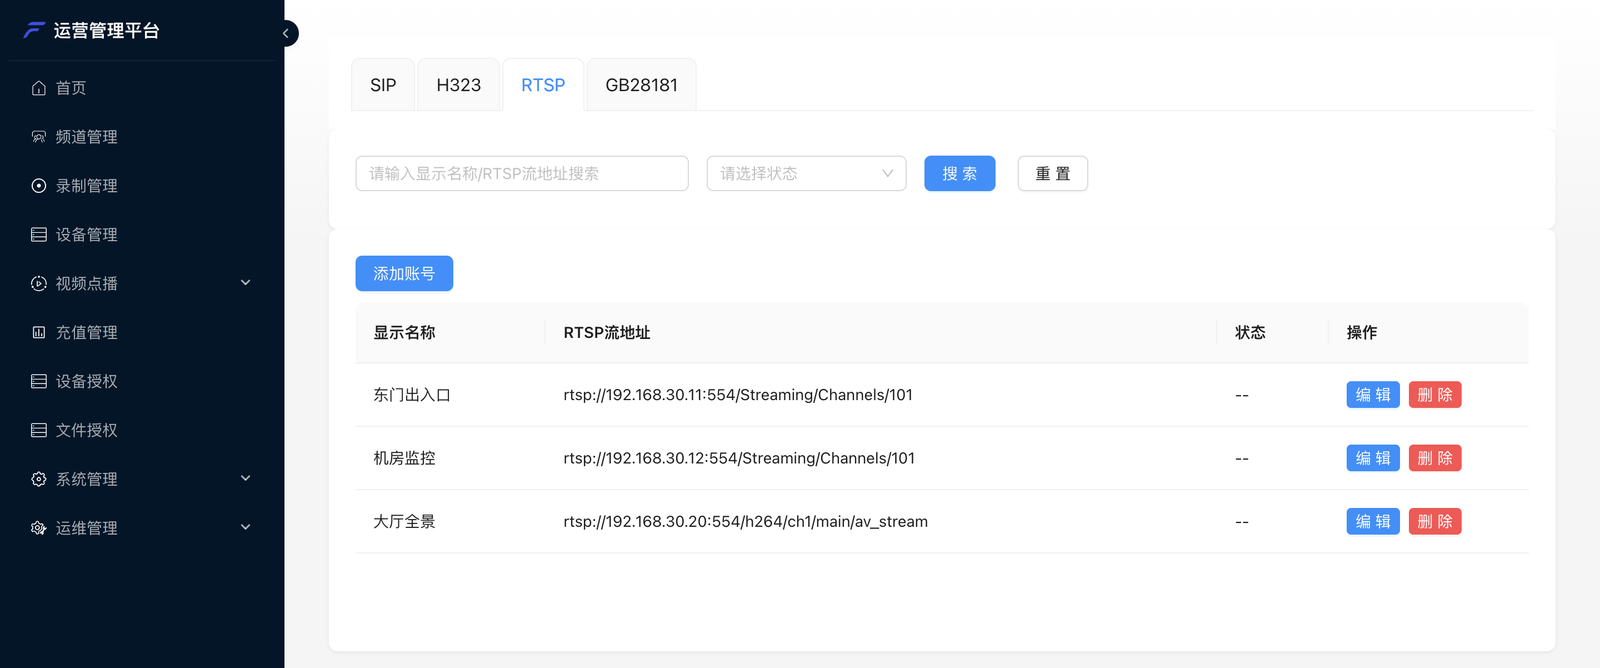Click the 频道管理 channel icon
1600x668 pixels.
coord(39,137)
